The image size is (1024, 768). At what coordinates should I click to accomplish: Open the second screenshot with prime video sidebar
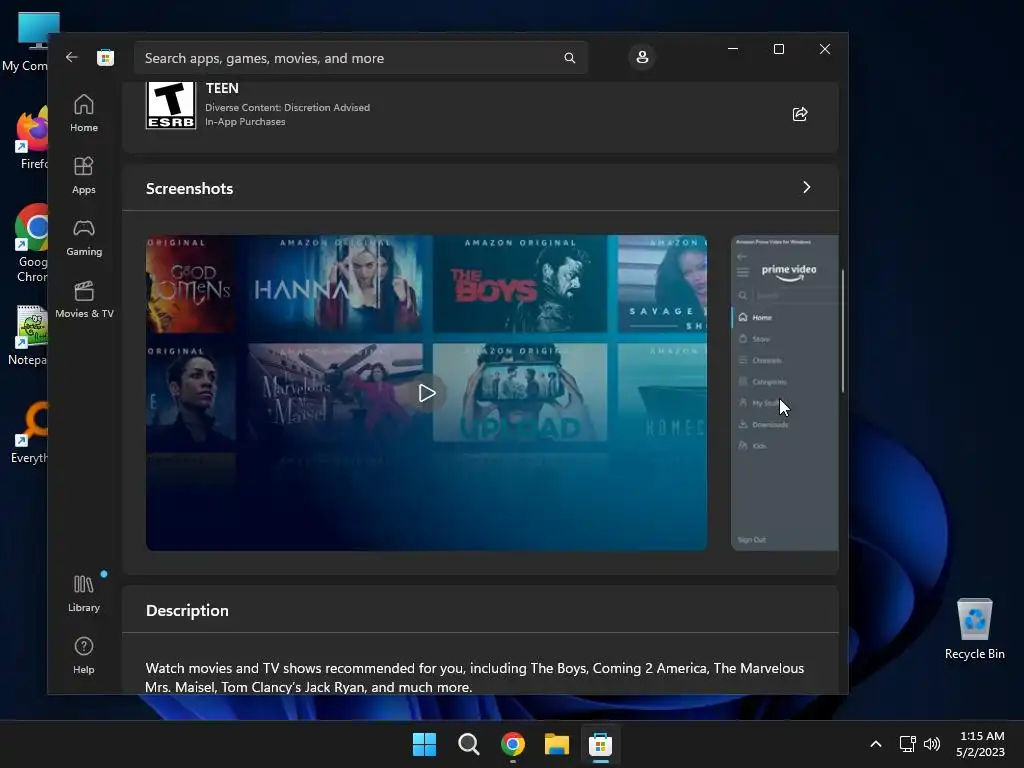[784, 392]
